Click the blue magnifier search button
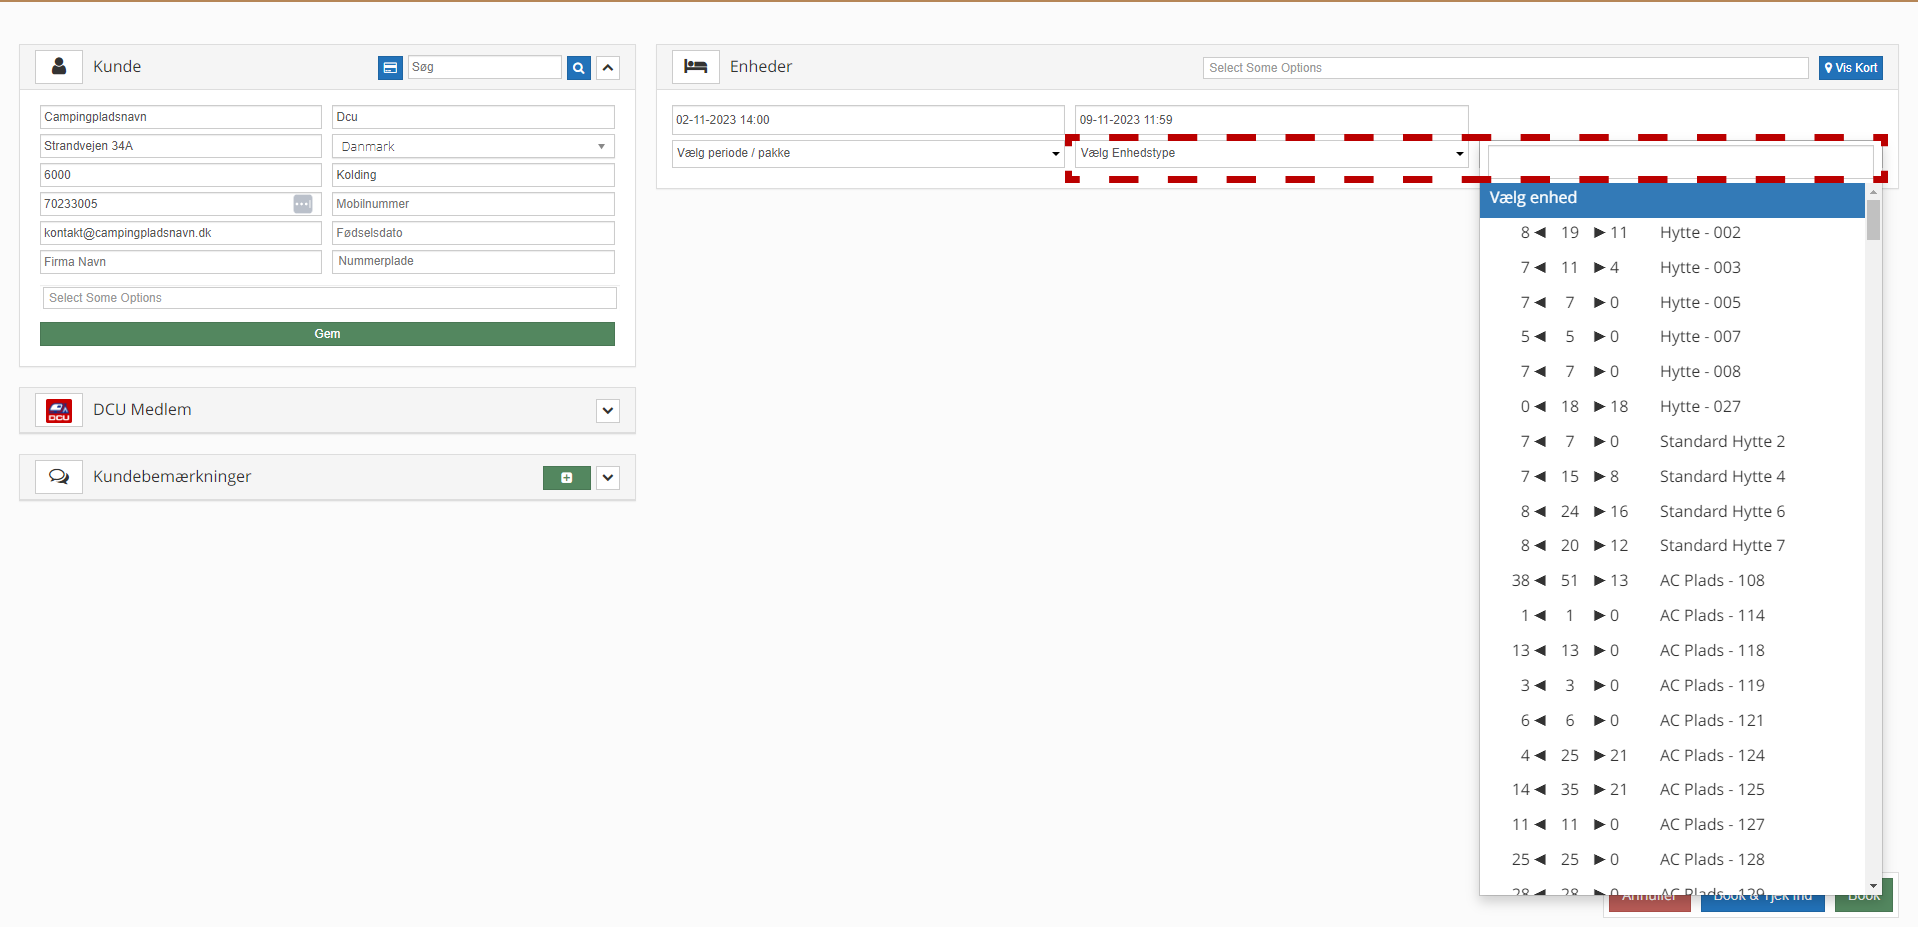 tap(578, 68)
